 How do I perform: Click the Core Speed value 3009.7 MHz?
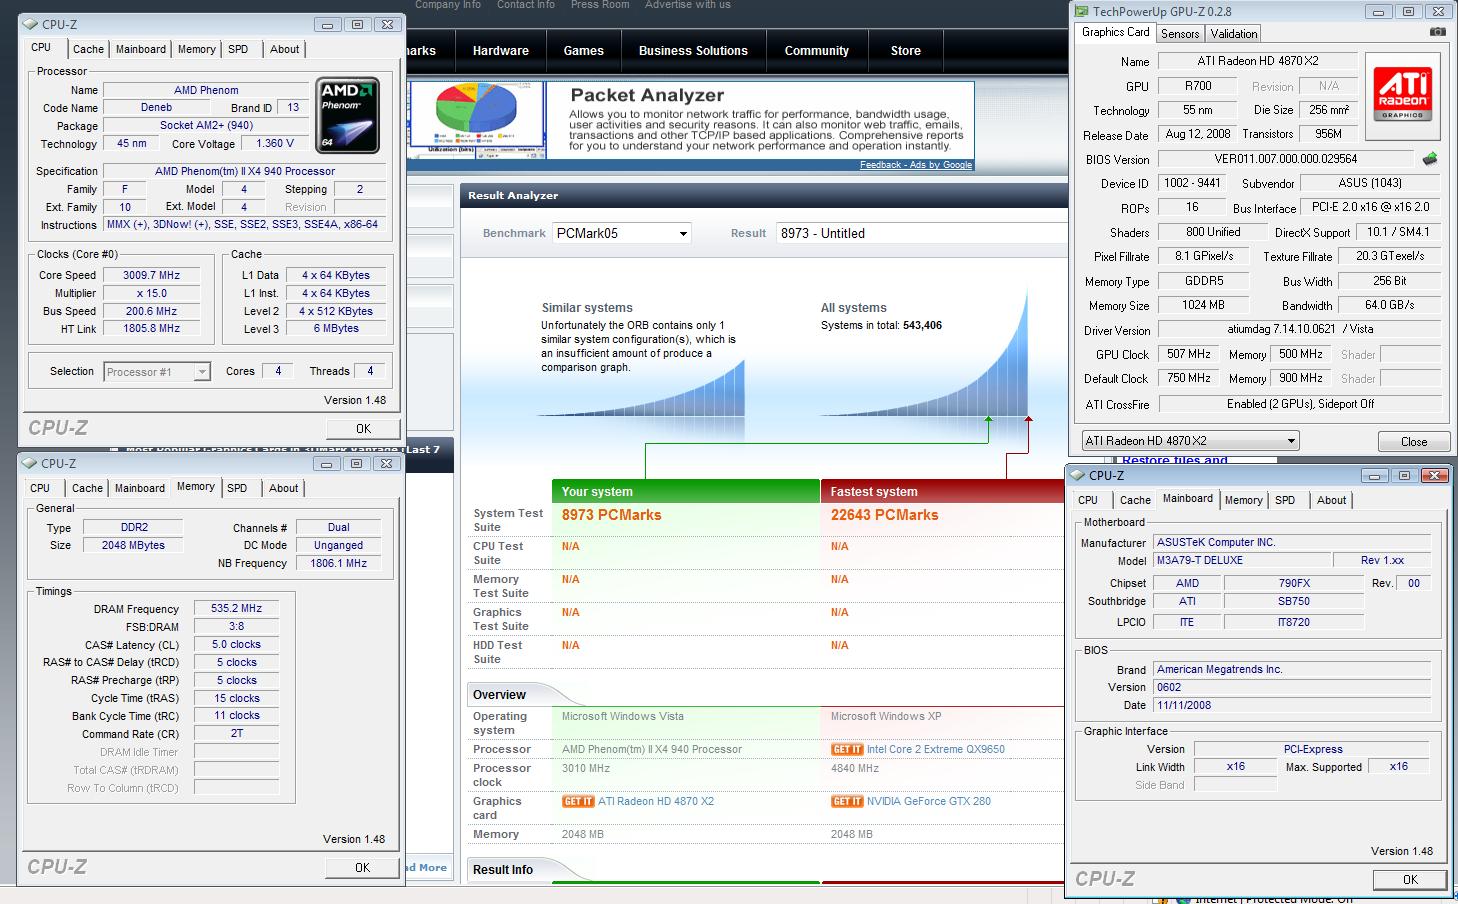coord(152,275)
